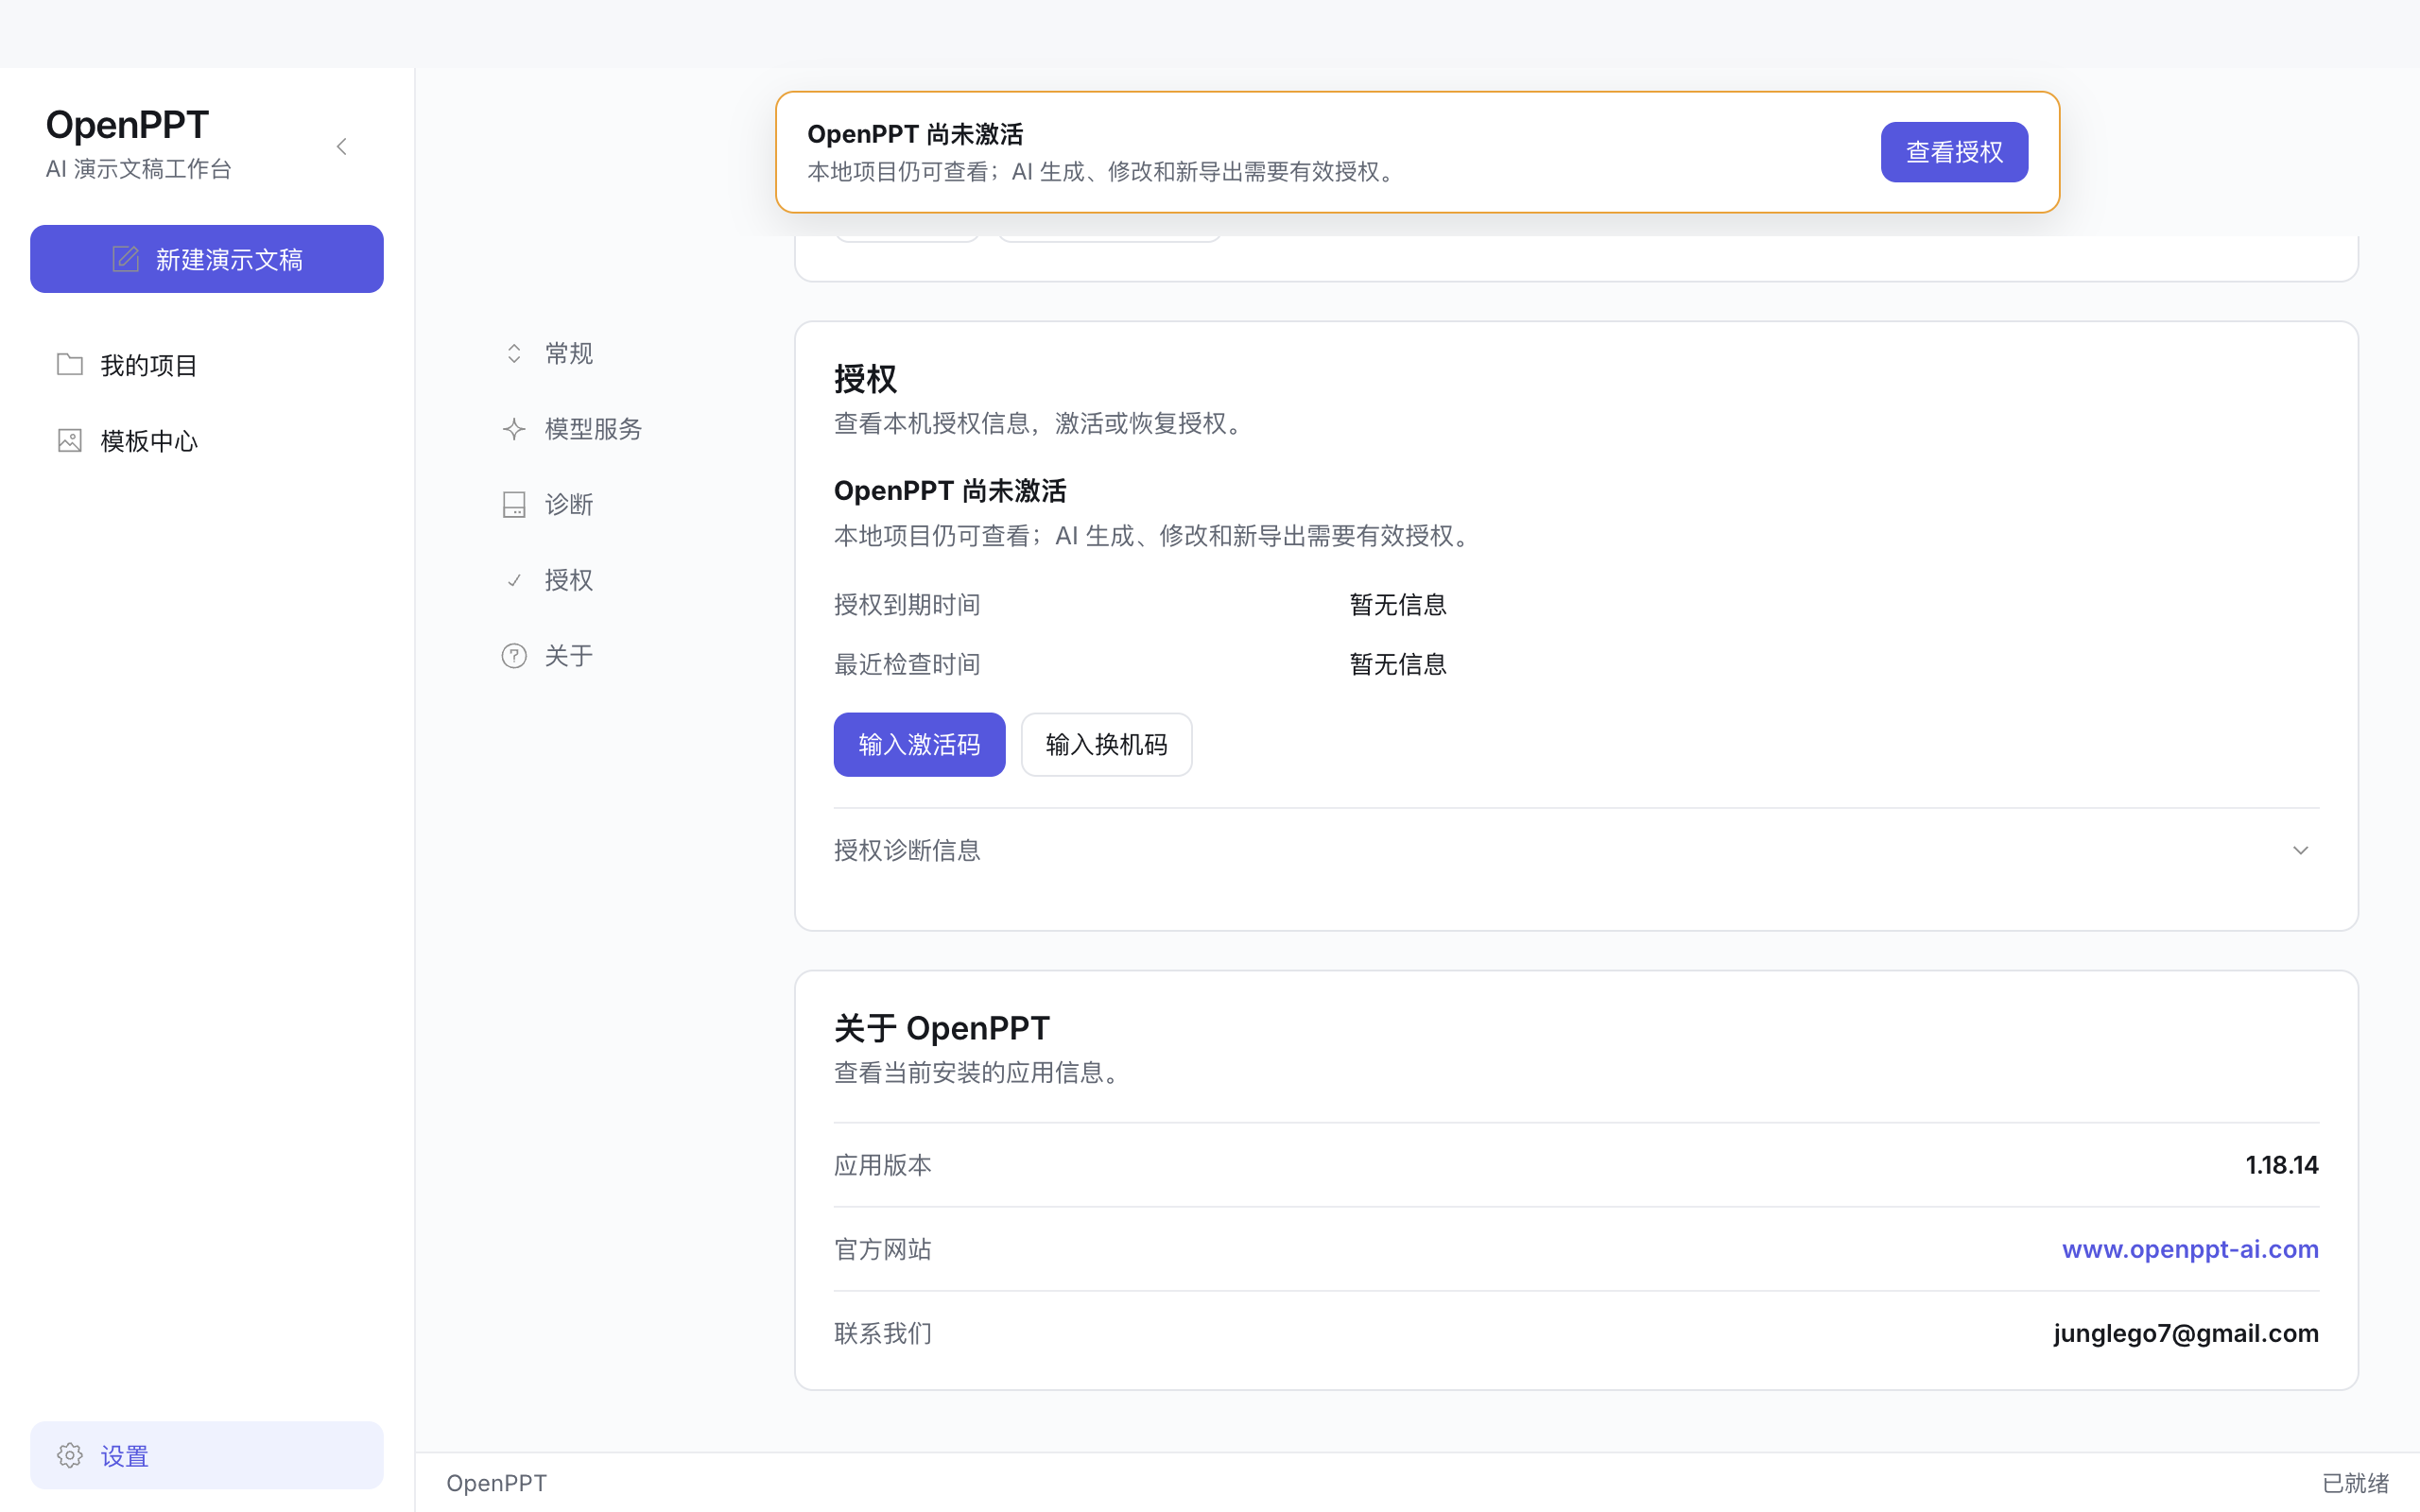Click the image icon beside 模板中心
The width and height of the screenshot is (2420, 1512).
(x=70, y=440)
